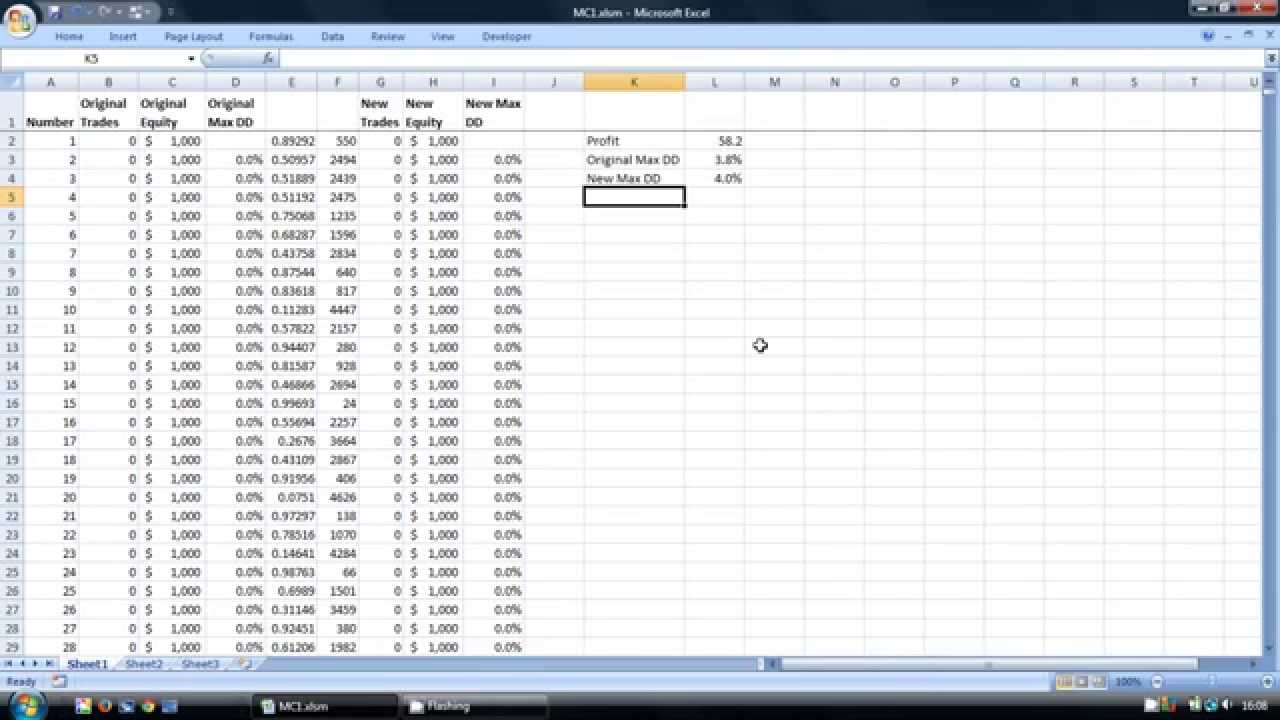Click the 100% zoom level button
The image size is (1280, 720).
(1127, 681)
